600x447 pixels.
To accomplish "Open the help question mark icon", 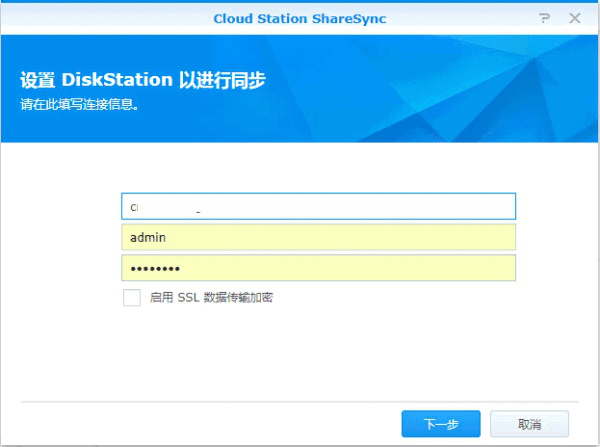I will click(x=545, y=18).
